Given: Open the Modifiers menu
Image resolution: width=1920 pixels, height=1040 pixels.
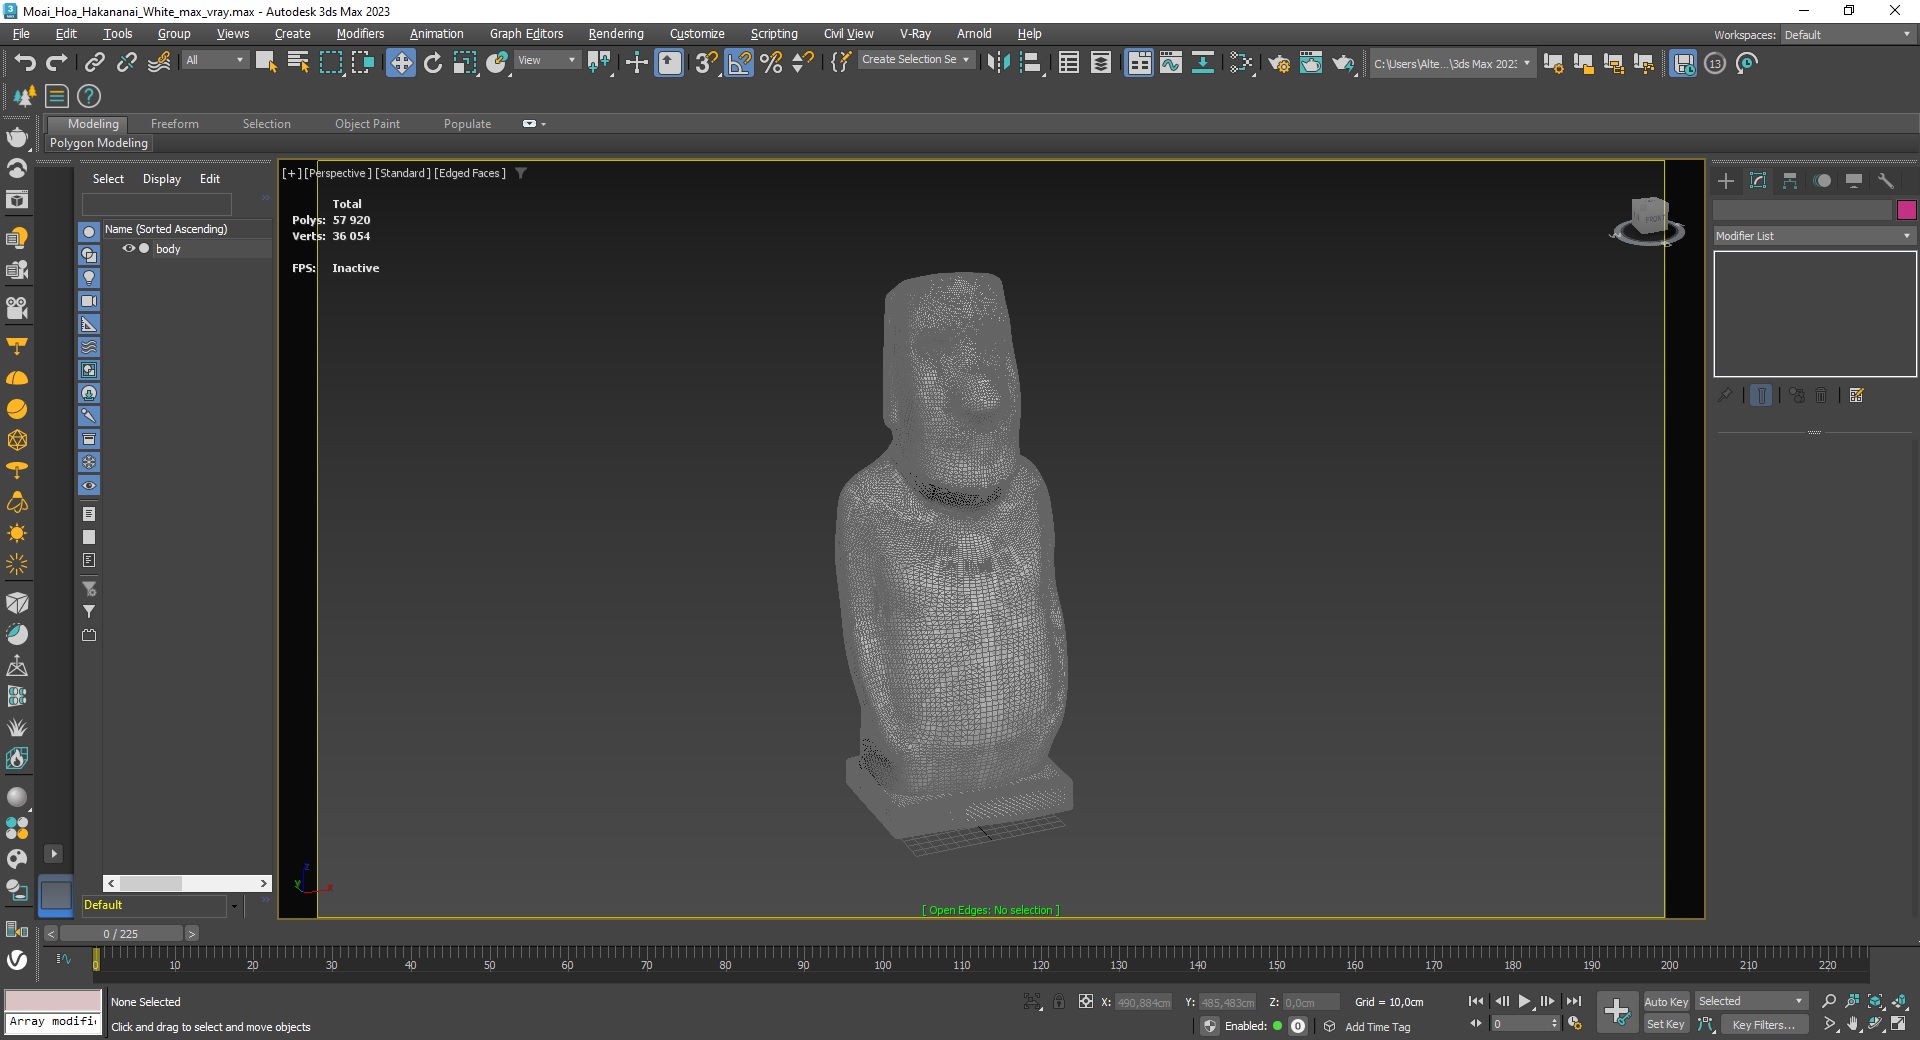Looking at the screenshot, I should point(360,33).
